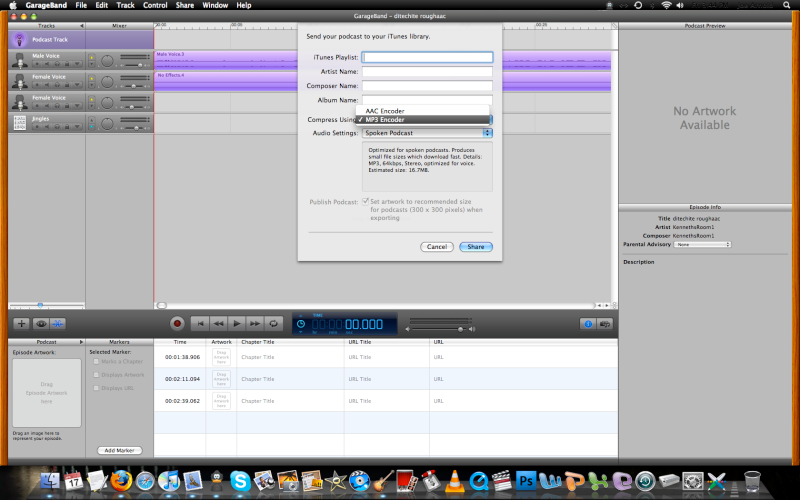Collapse the Tracks header triangle

(82, 26)
